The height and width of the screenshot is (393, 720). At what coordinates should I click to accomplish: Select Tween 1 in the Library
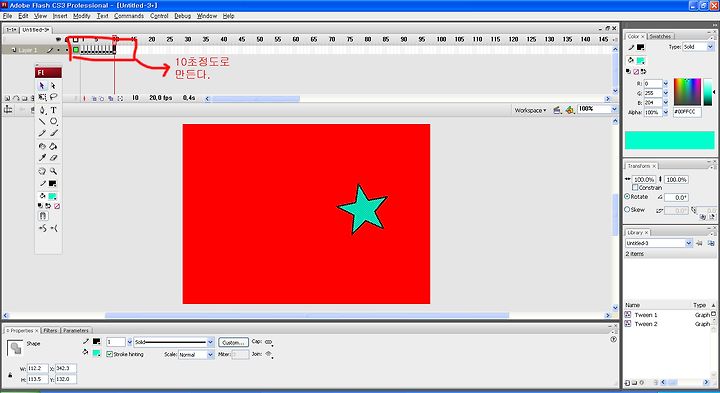646,315
